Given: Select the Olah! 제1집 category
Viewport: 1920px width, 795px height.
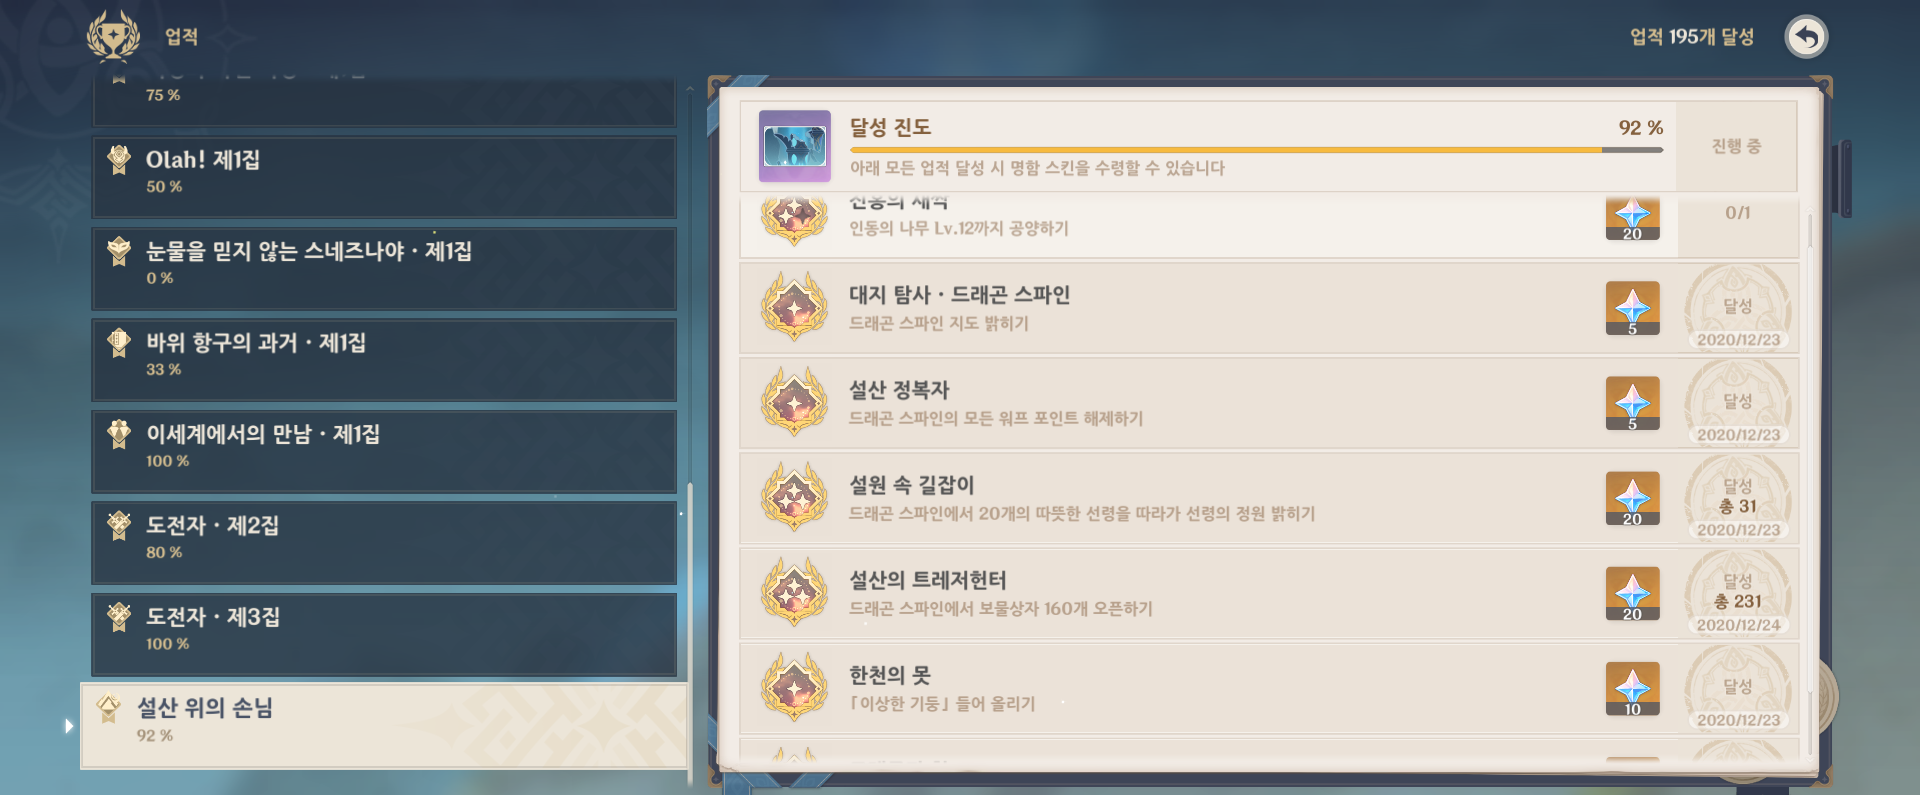Looking at the screenshot, I should pyautogui.click(x=384, y=177).
